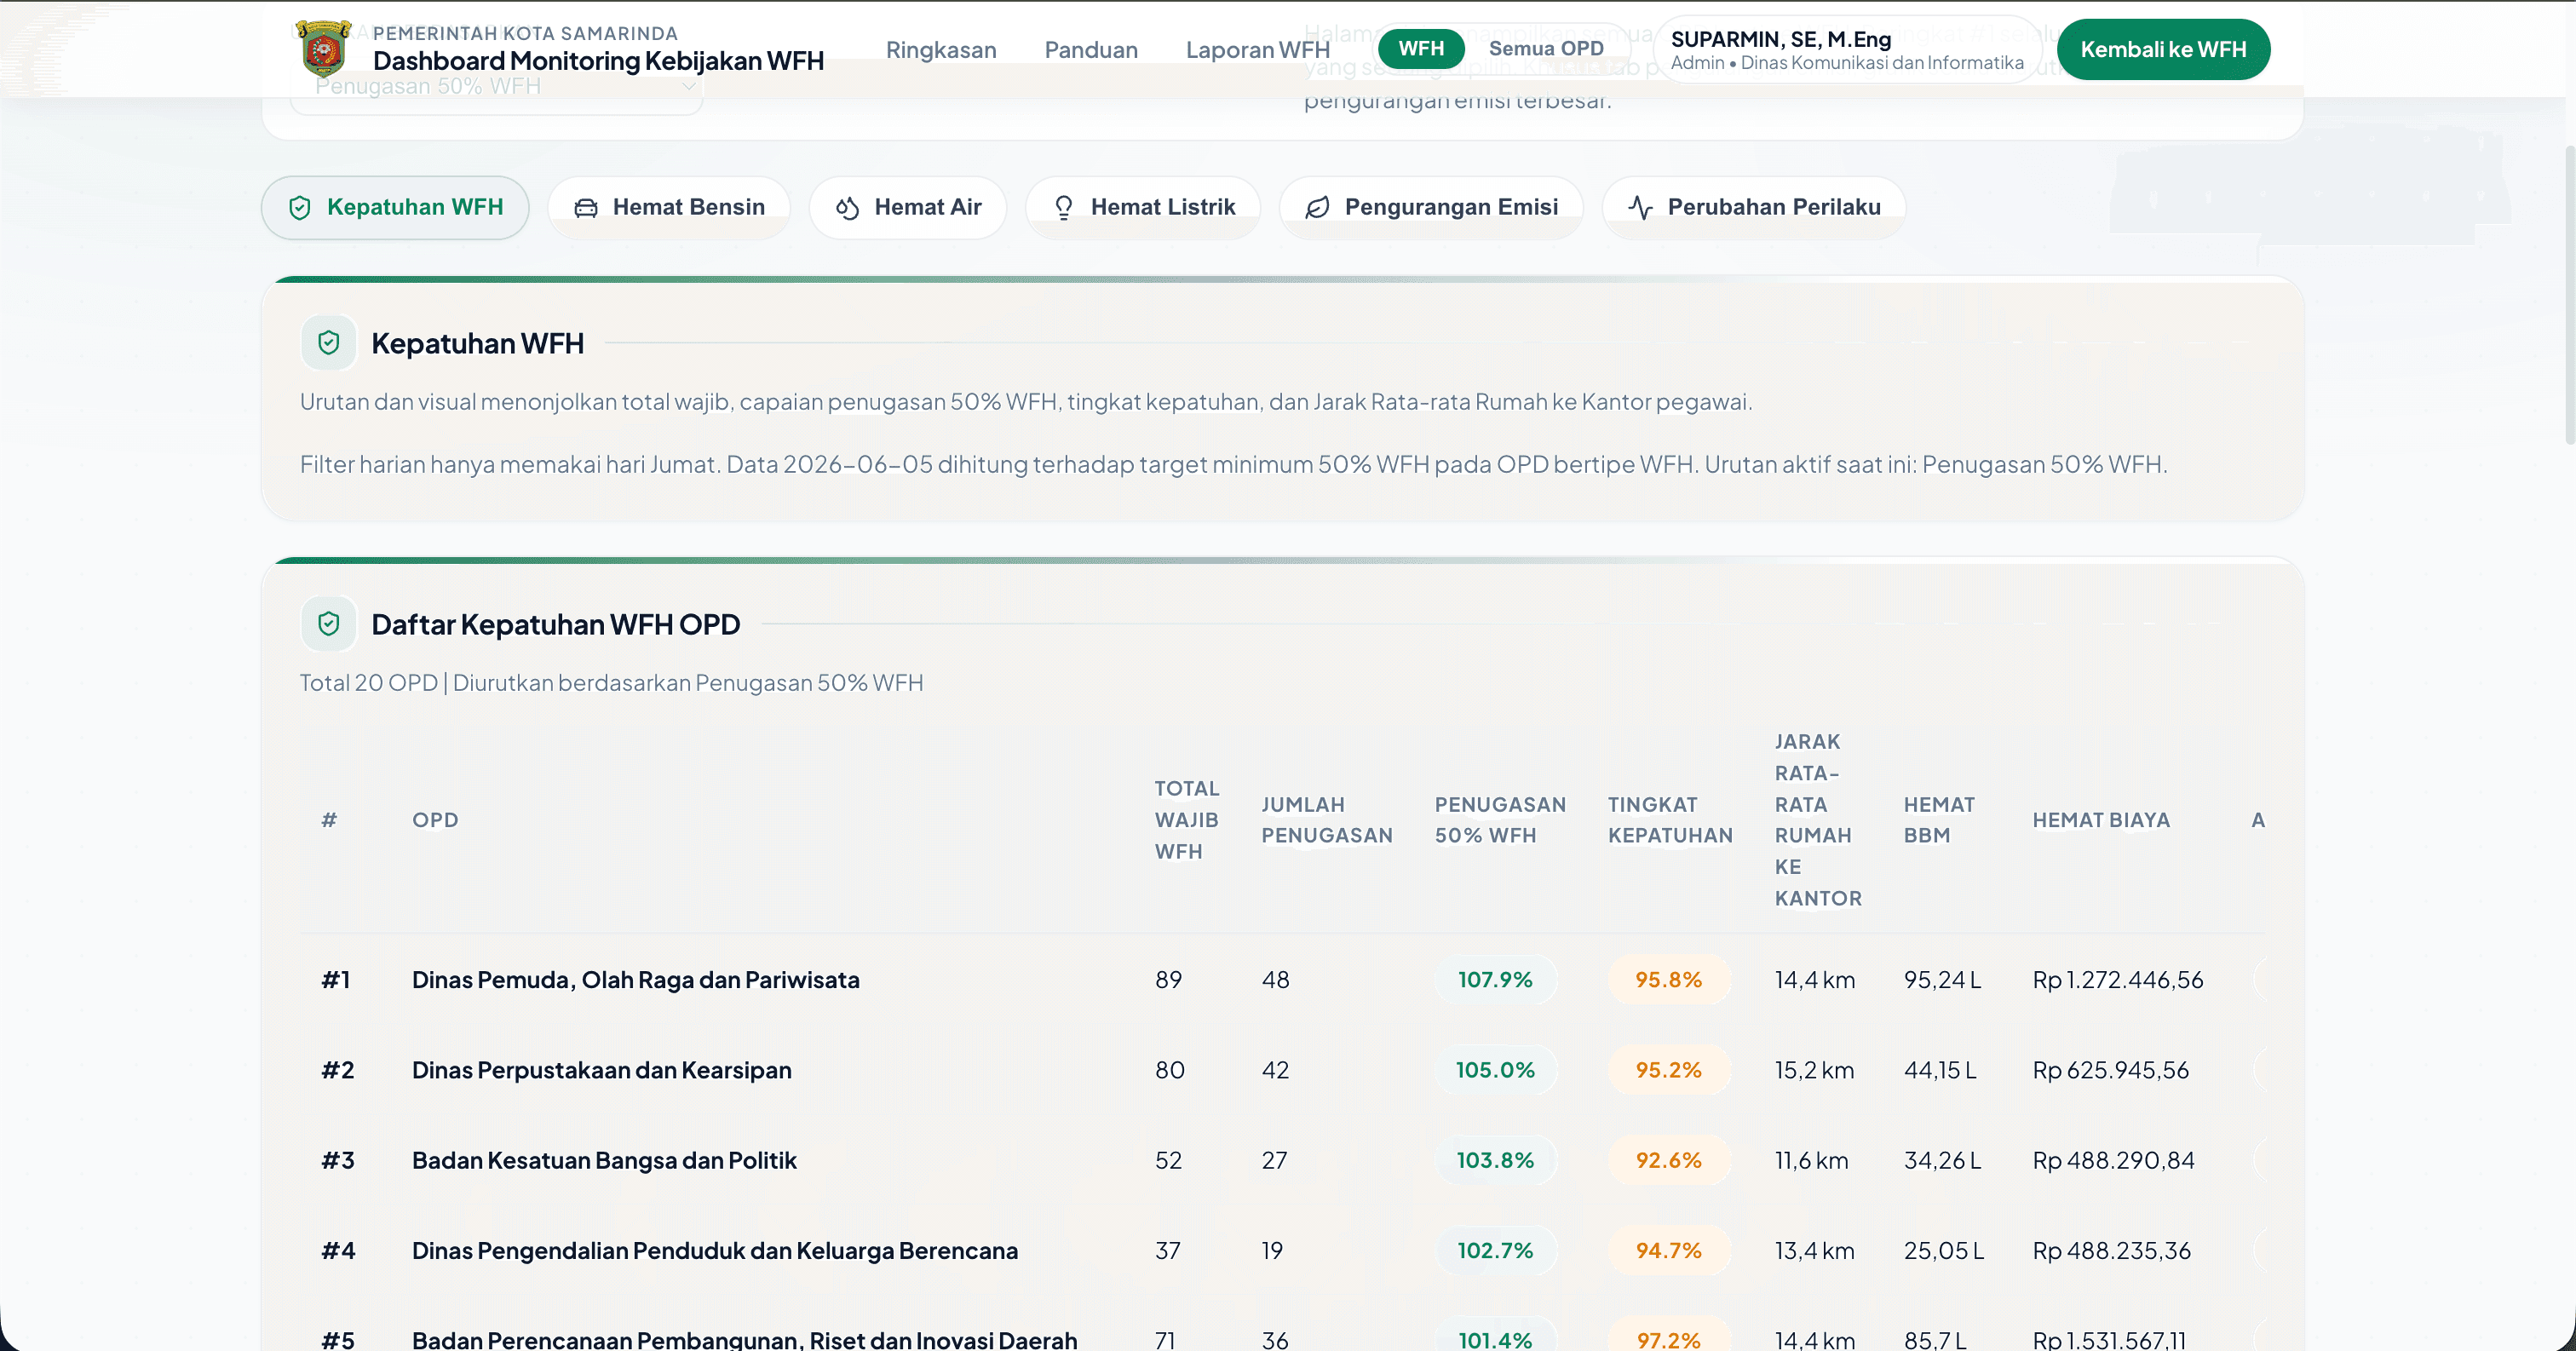The image size is (2576, 1351).
Task: Click the 95.8% tingkat kepatuhan badge
Action: pyautogui.click(x=1669, y=980)
